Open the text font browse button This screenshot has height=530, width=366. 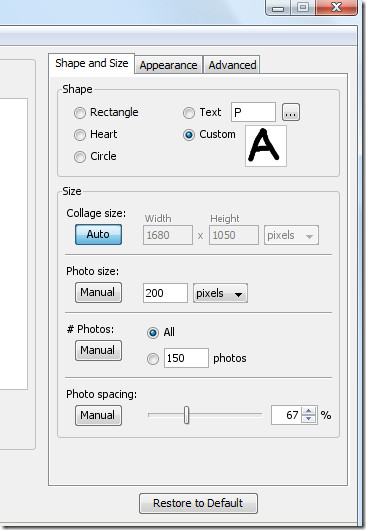[291, 113]
